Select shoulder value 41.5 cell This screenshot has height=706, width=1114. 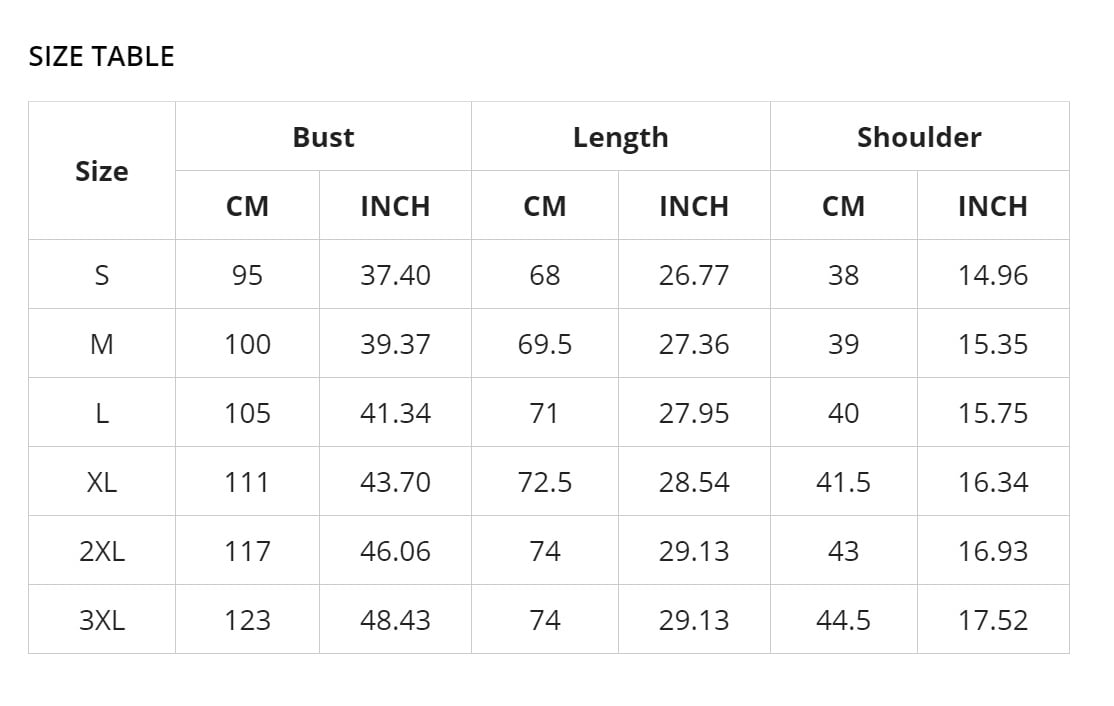pyautogui.click(x=843, y=481)
